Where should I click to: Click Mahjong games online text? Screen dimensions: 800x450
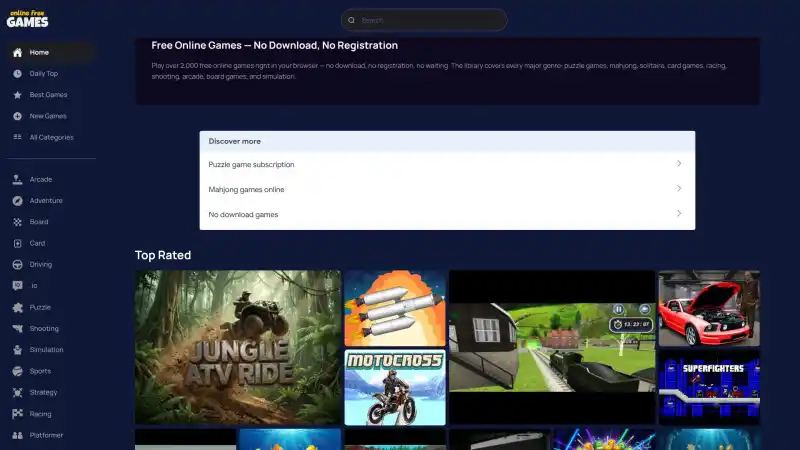[246, 189]
